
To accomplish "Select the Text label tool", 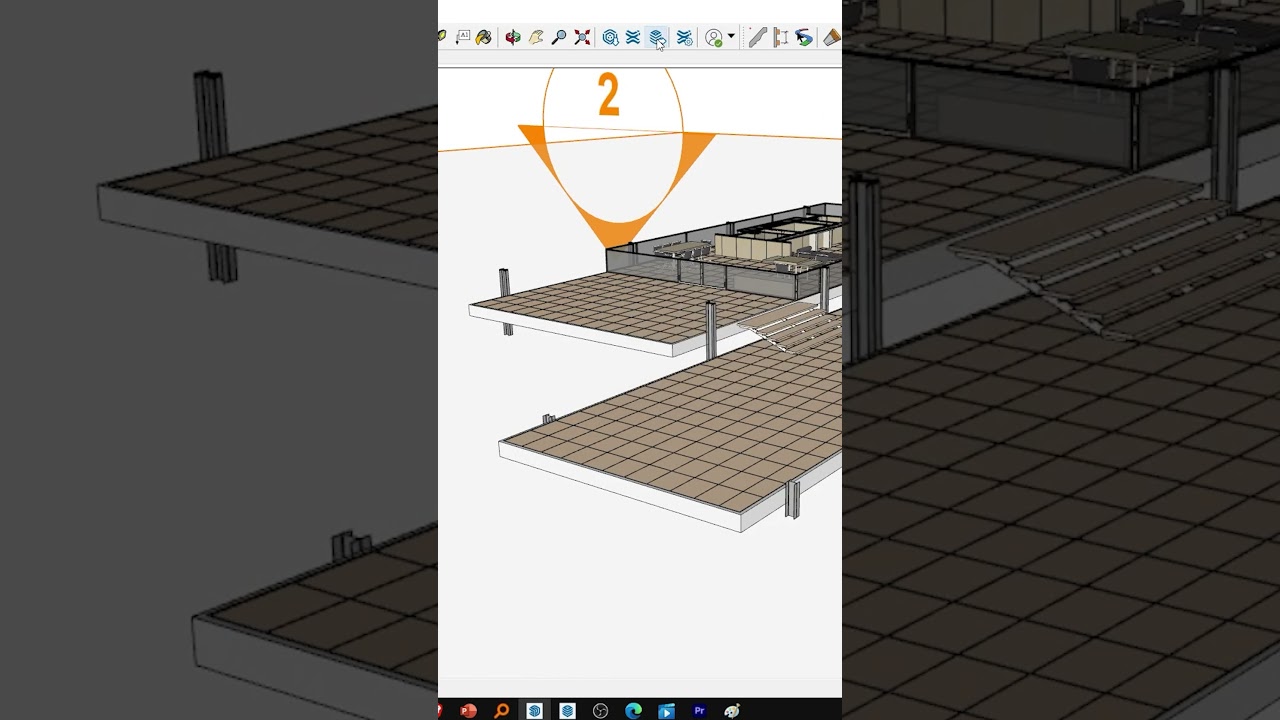I will (463, 37).
